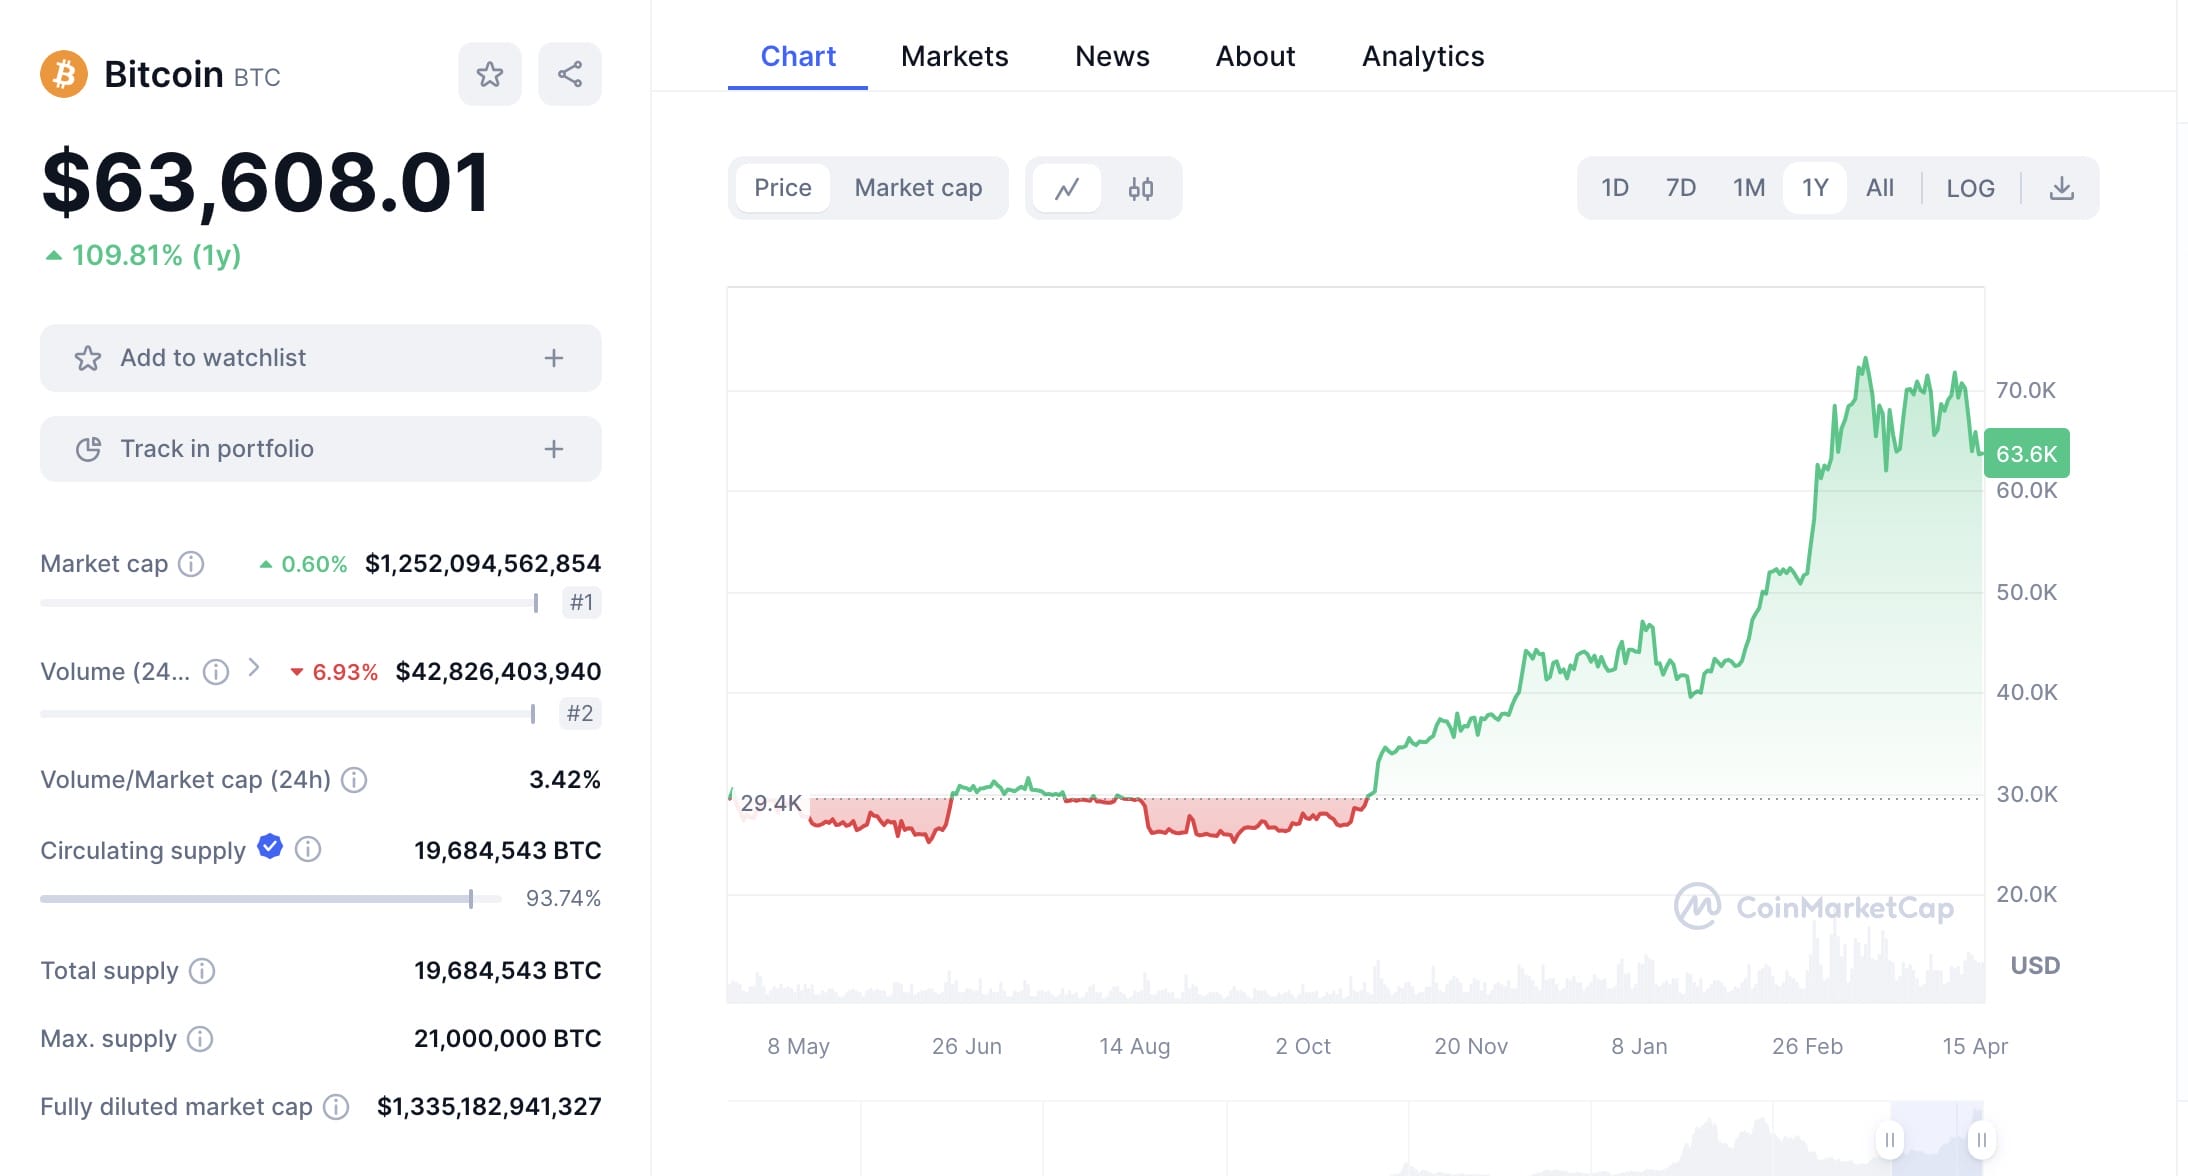Open the Total supply info icon
2188x1176 pixels.
[x=202, y=971]
